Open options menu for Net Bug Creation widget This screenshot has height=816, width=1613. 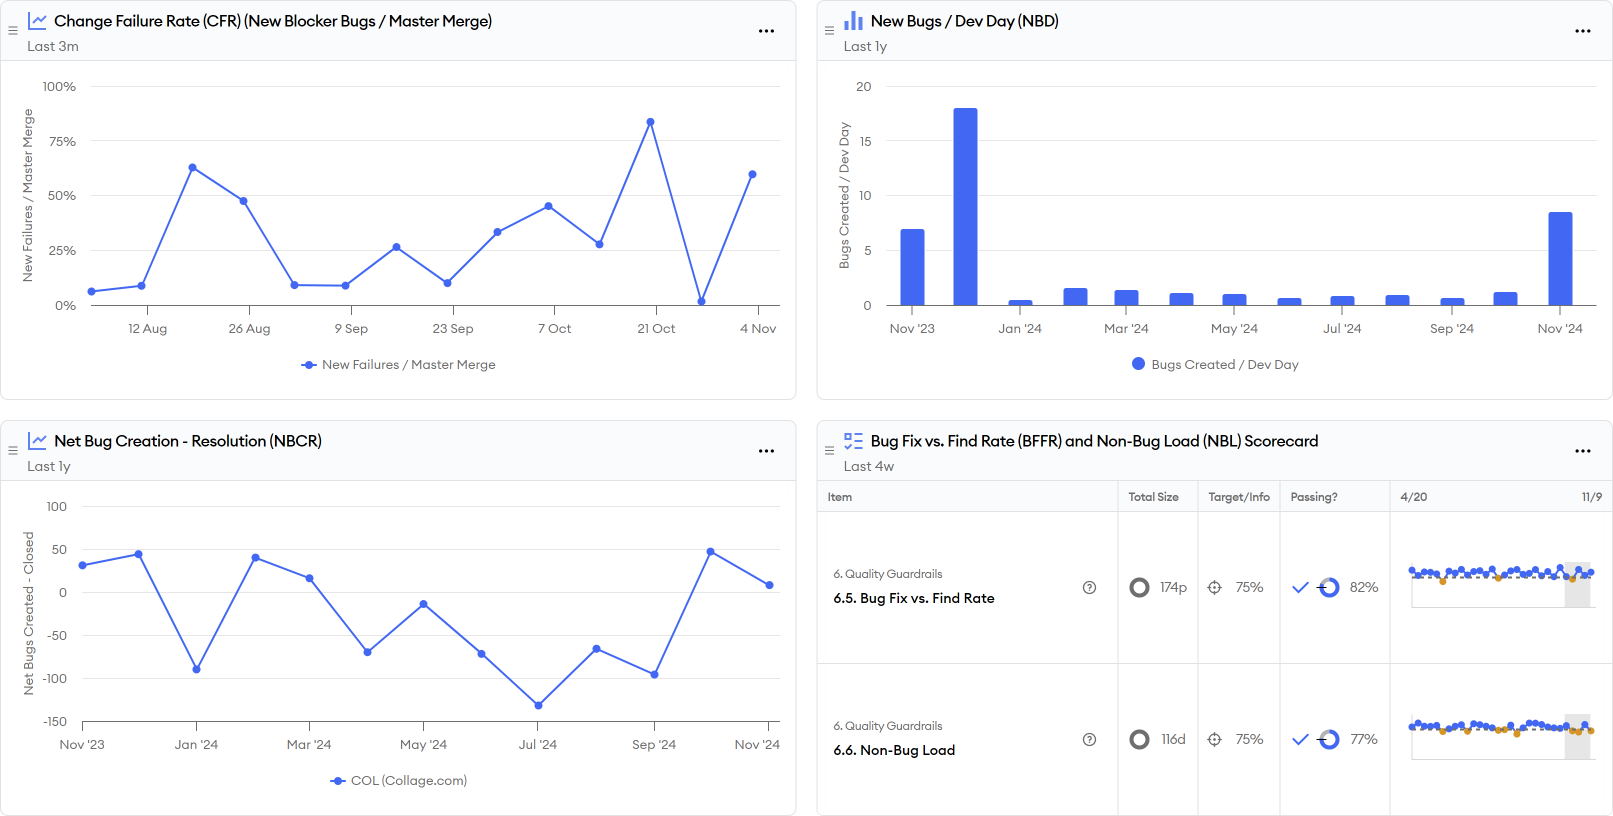[x=766, y=451]
